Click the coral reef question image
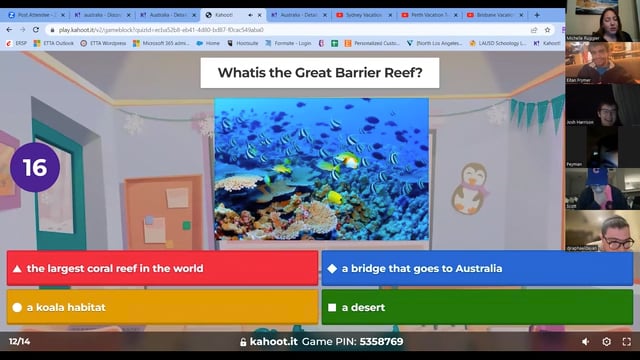 pyautogui.click(x=322, y=169)
